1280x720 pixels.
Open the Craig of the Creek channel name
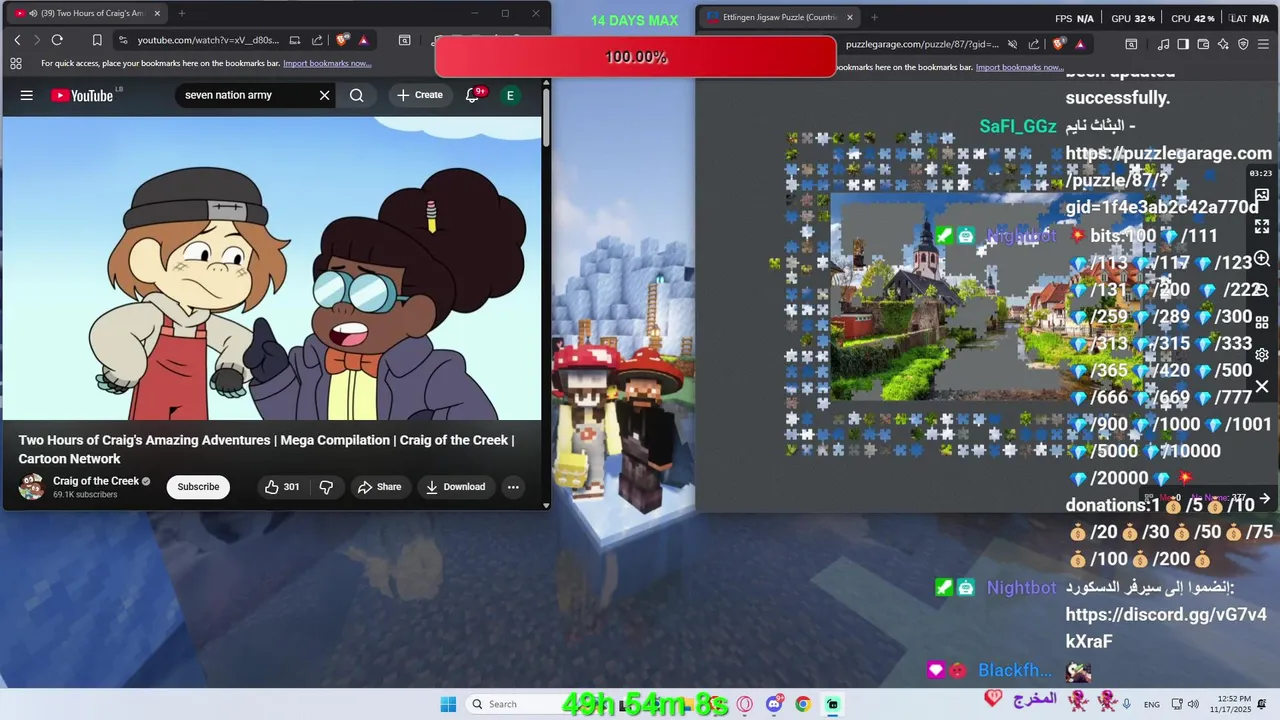tap(96, 481)
